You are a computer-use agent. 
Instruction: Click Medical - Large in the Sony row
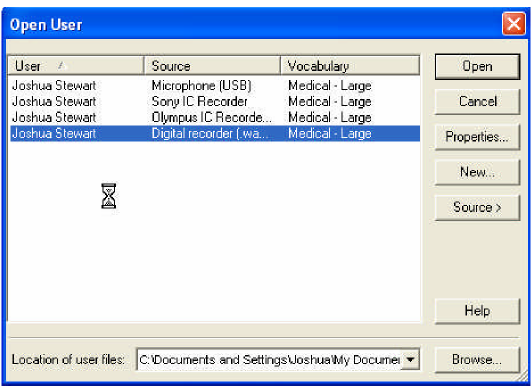click(x=330, y=101)
